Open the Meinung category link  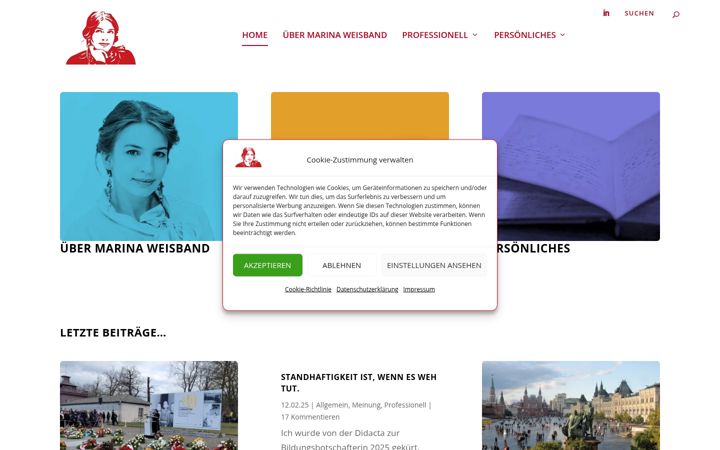(366, 405)
